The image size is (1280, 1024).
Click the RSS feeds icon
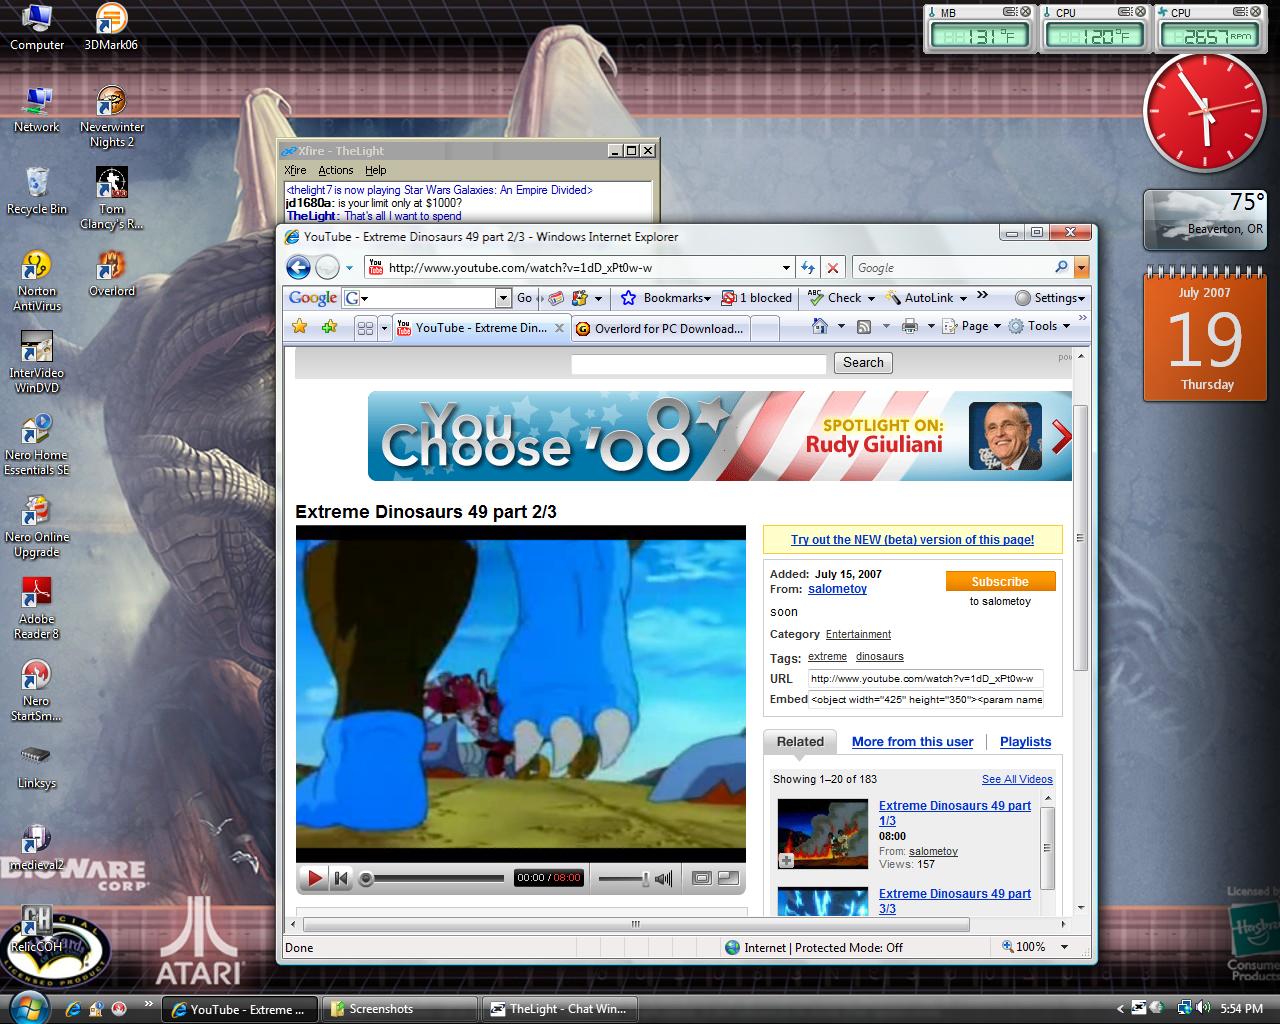click(x=864, y=326)
